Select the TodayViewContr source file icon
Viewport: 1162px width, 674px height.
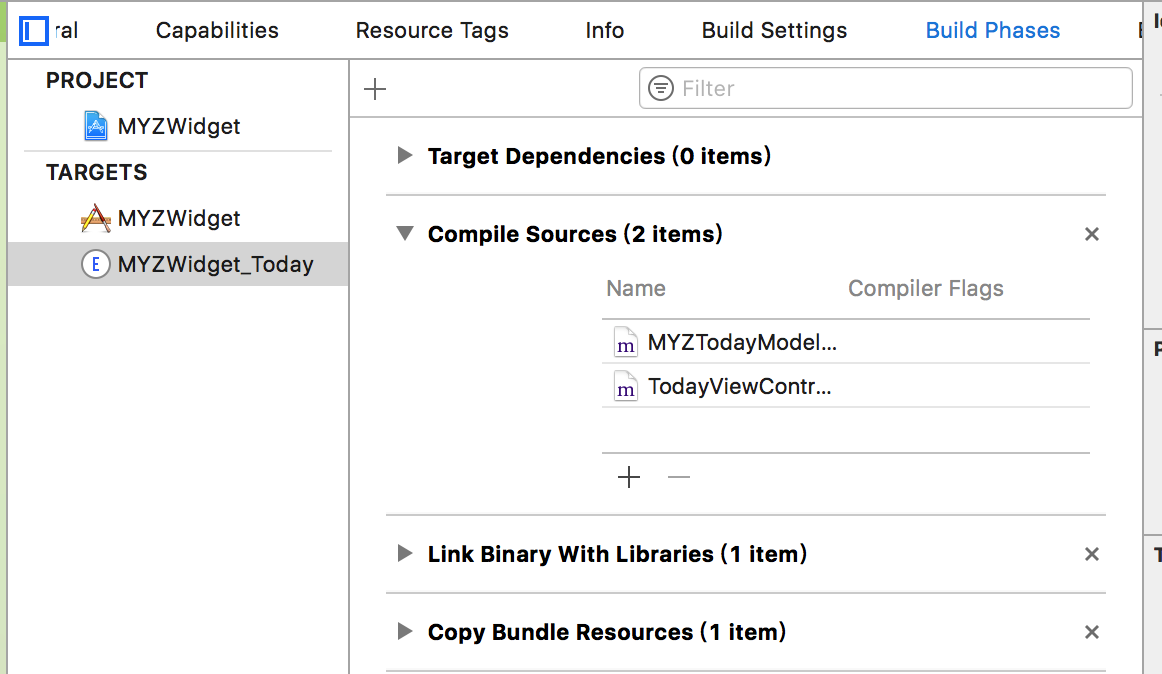click(x=625, y=386)
